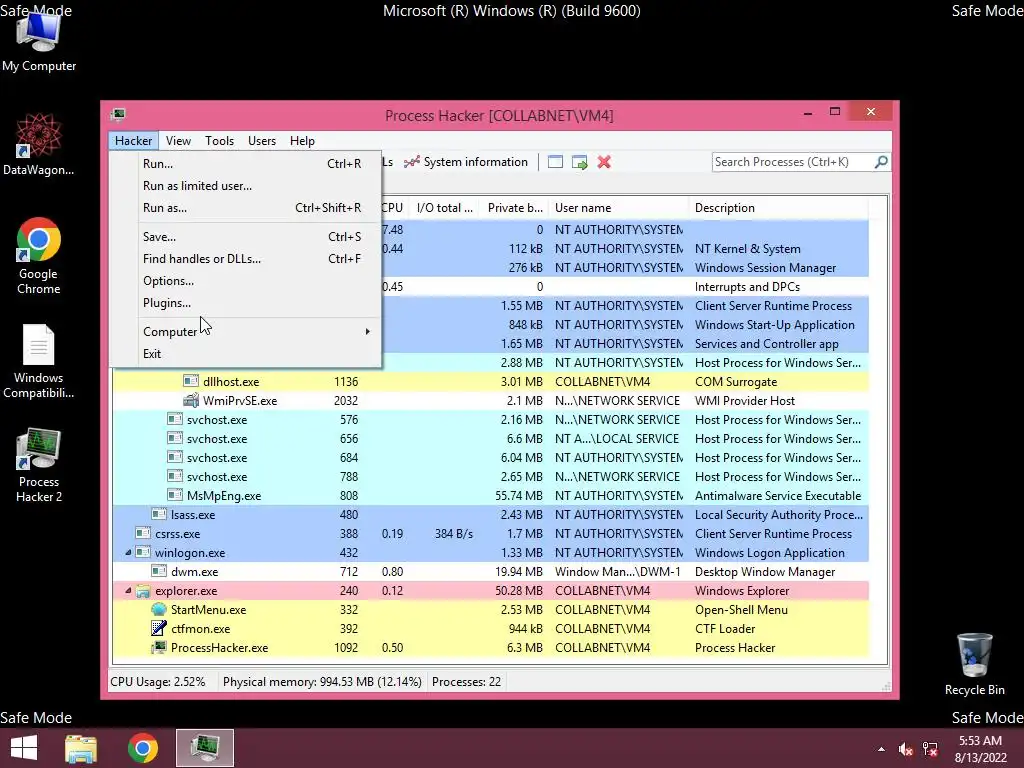This screenshot has height=768, width=1024.
Task: Click the Windows Start button
Action: 24,748
